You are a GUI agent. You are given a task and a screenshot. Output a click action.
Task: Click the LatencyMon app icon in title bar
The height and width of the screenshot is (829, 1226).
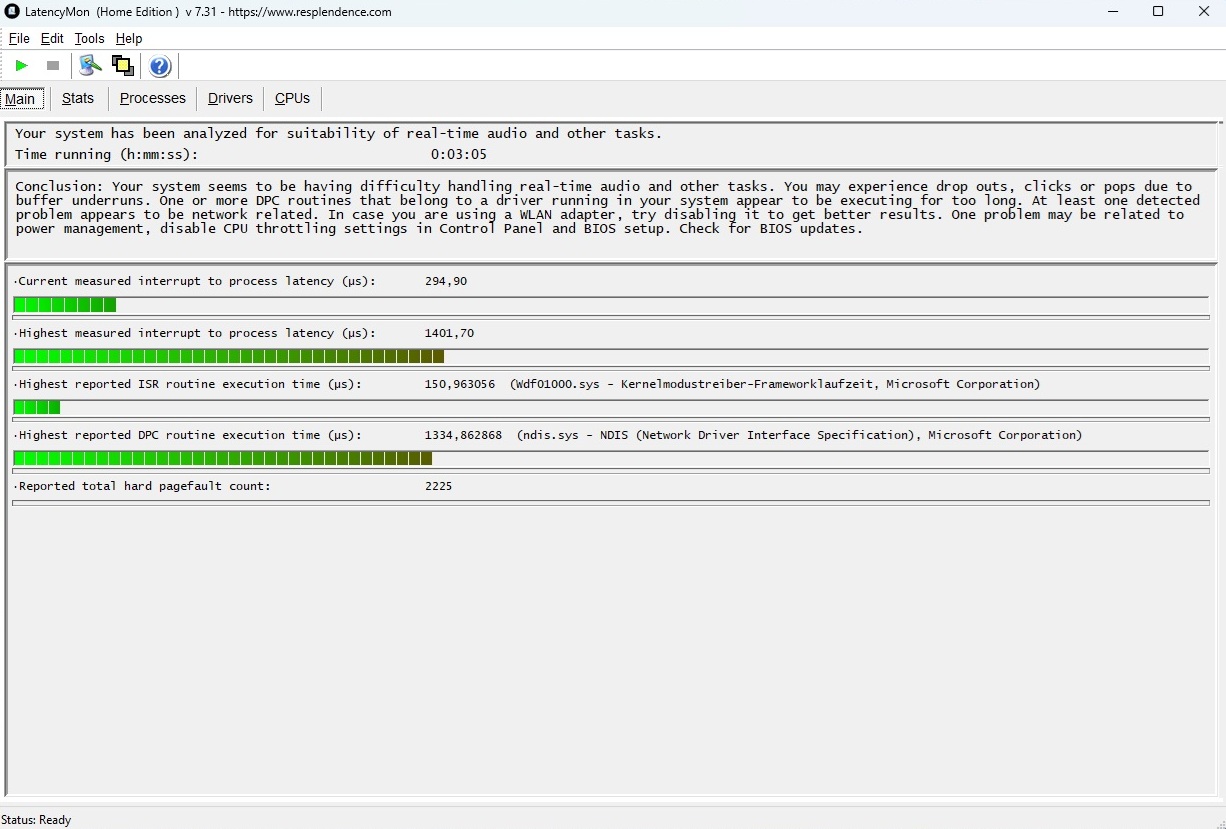tap(12, 12)
